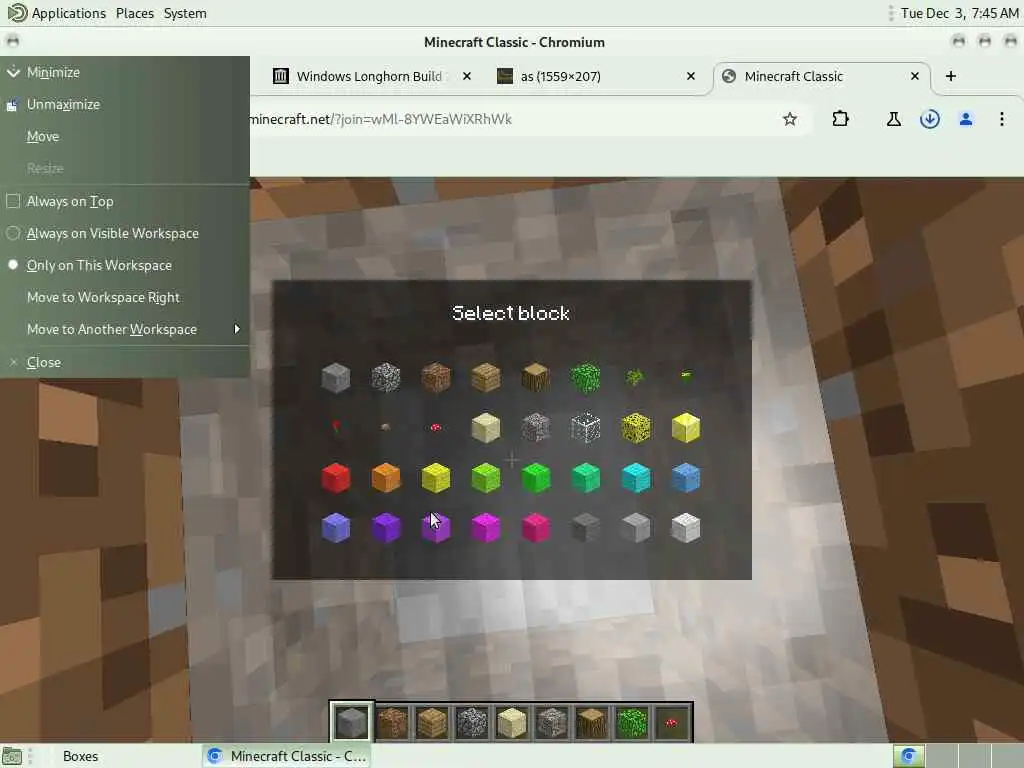Click the Minecraft Classic taskbar button
This screenshot has height=768, width=1024.
click(x=286, y=756)
